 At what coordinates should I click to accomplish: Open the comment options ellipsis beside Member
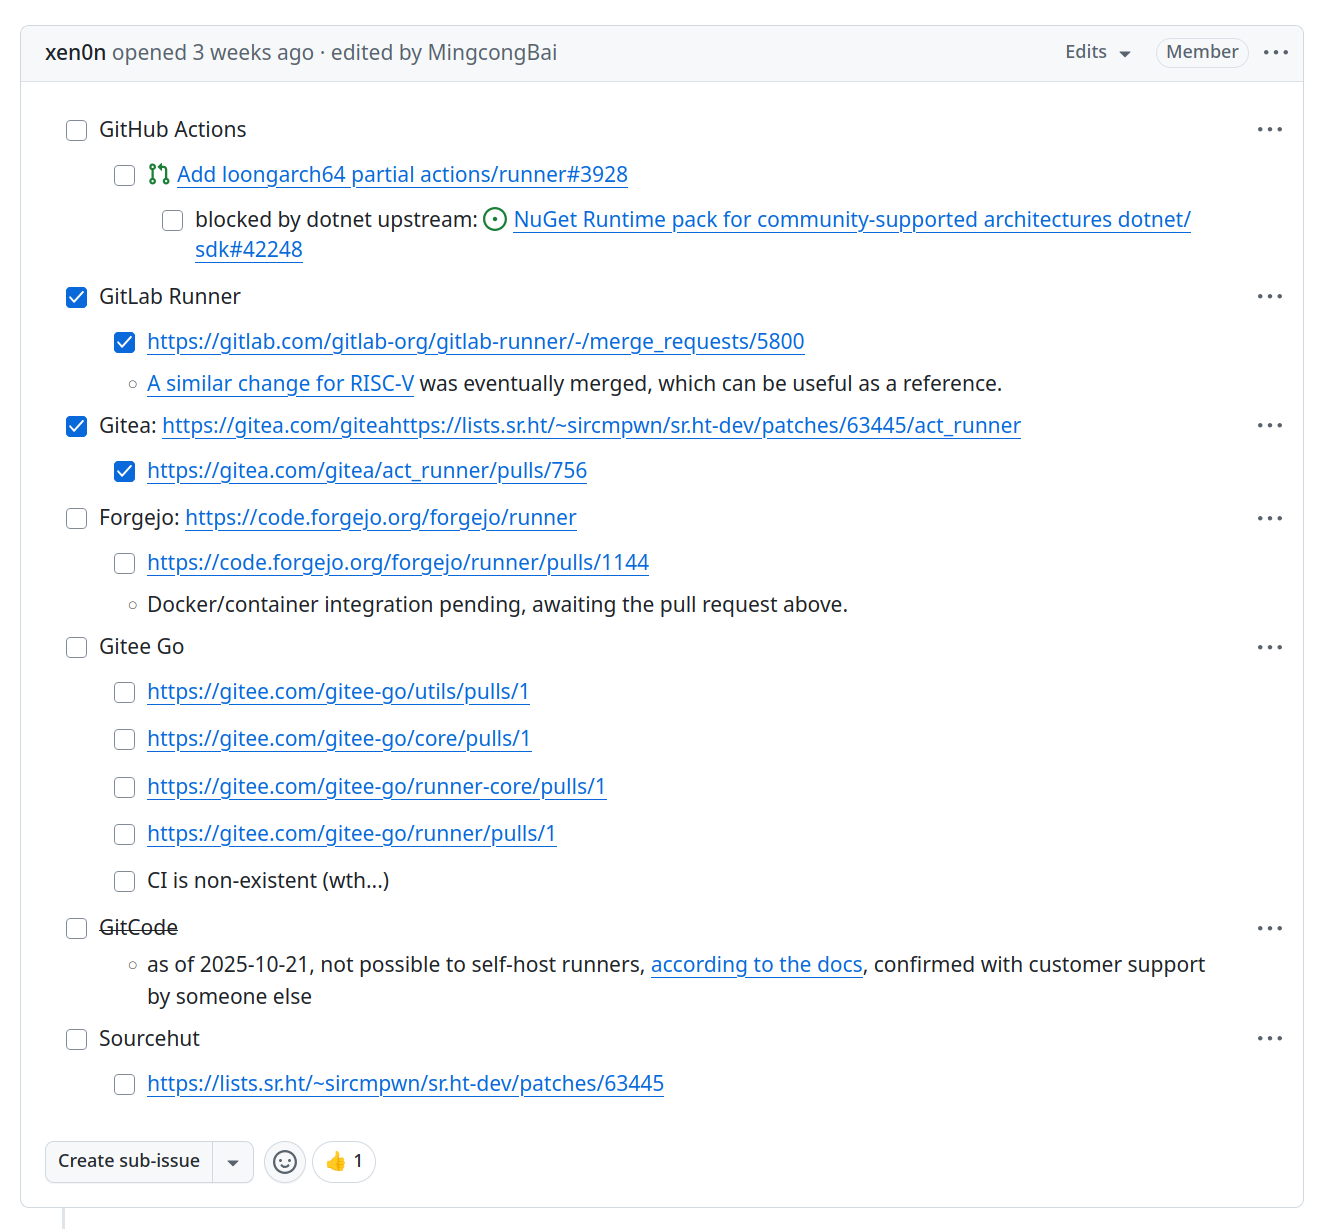click(1275, 52)
